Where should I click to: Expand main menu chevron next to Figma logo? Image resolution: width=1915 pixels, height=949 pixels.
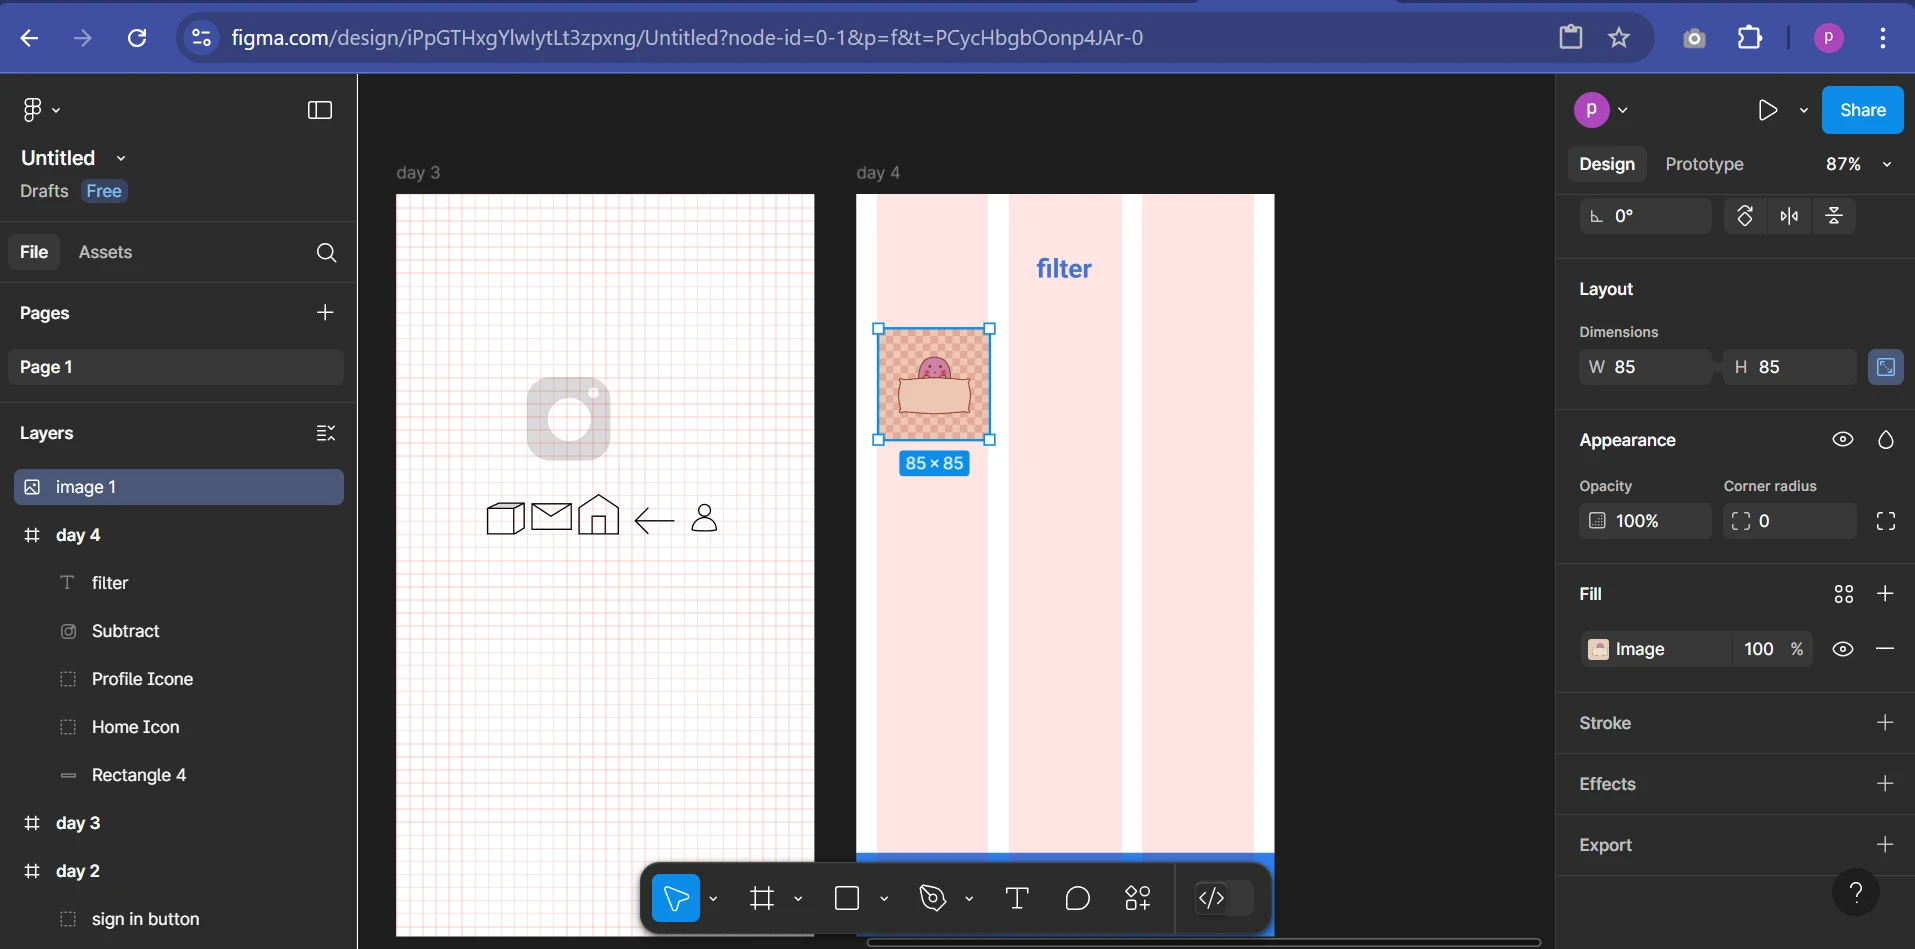click(56, 110)
